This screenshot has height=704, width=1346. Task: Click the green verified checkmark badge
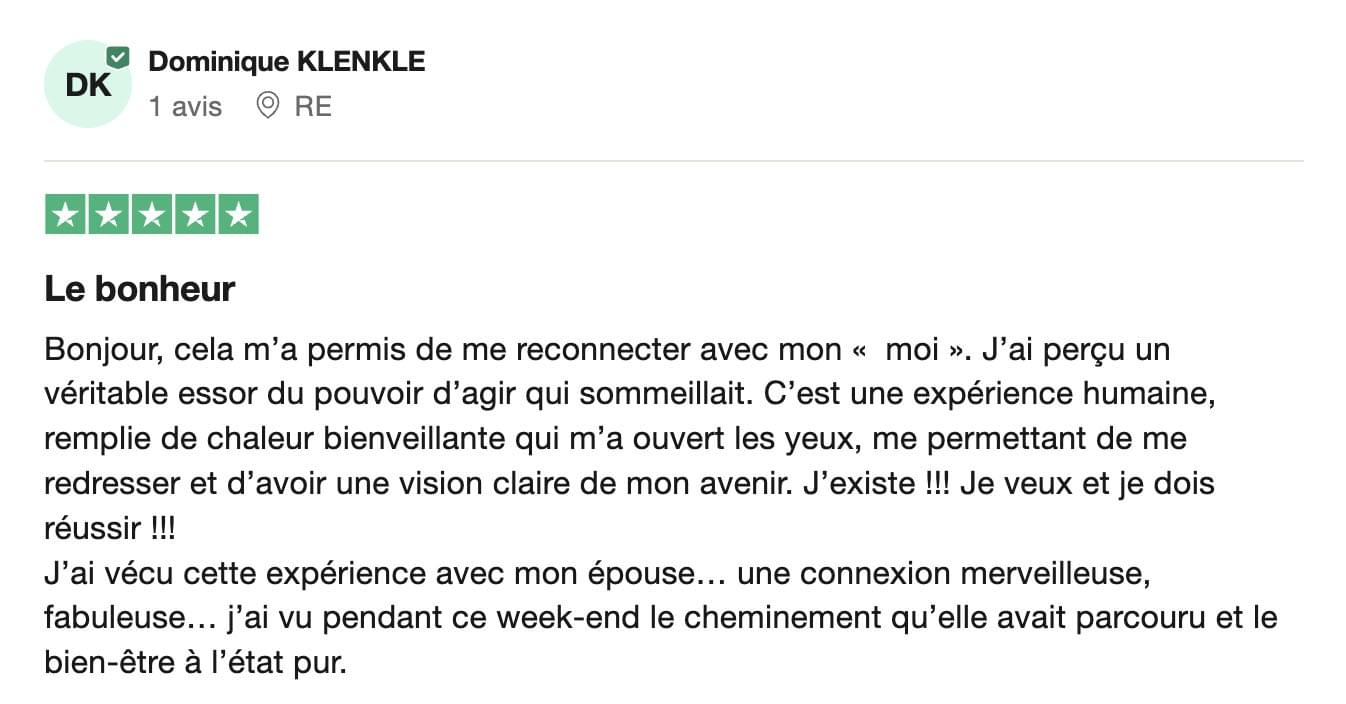click(x=118, y=57)
